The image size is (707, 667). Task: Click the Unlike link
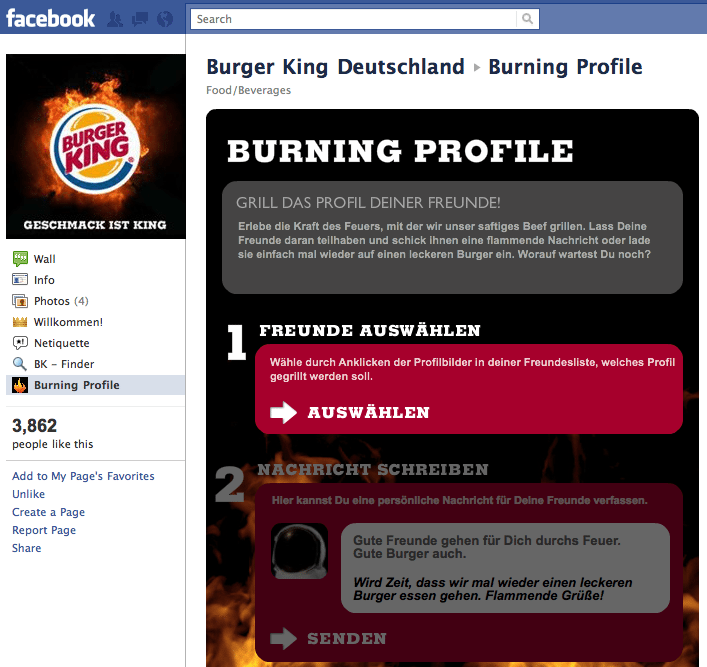pyautogui.click(x=28, y=494)
